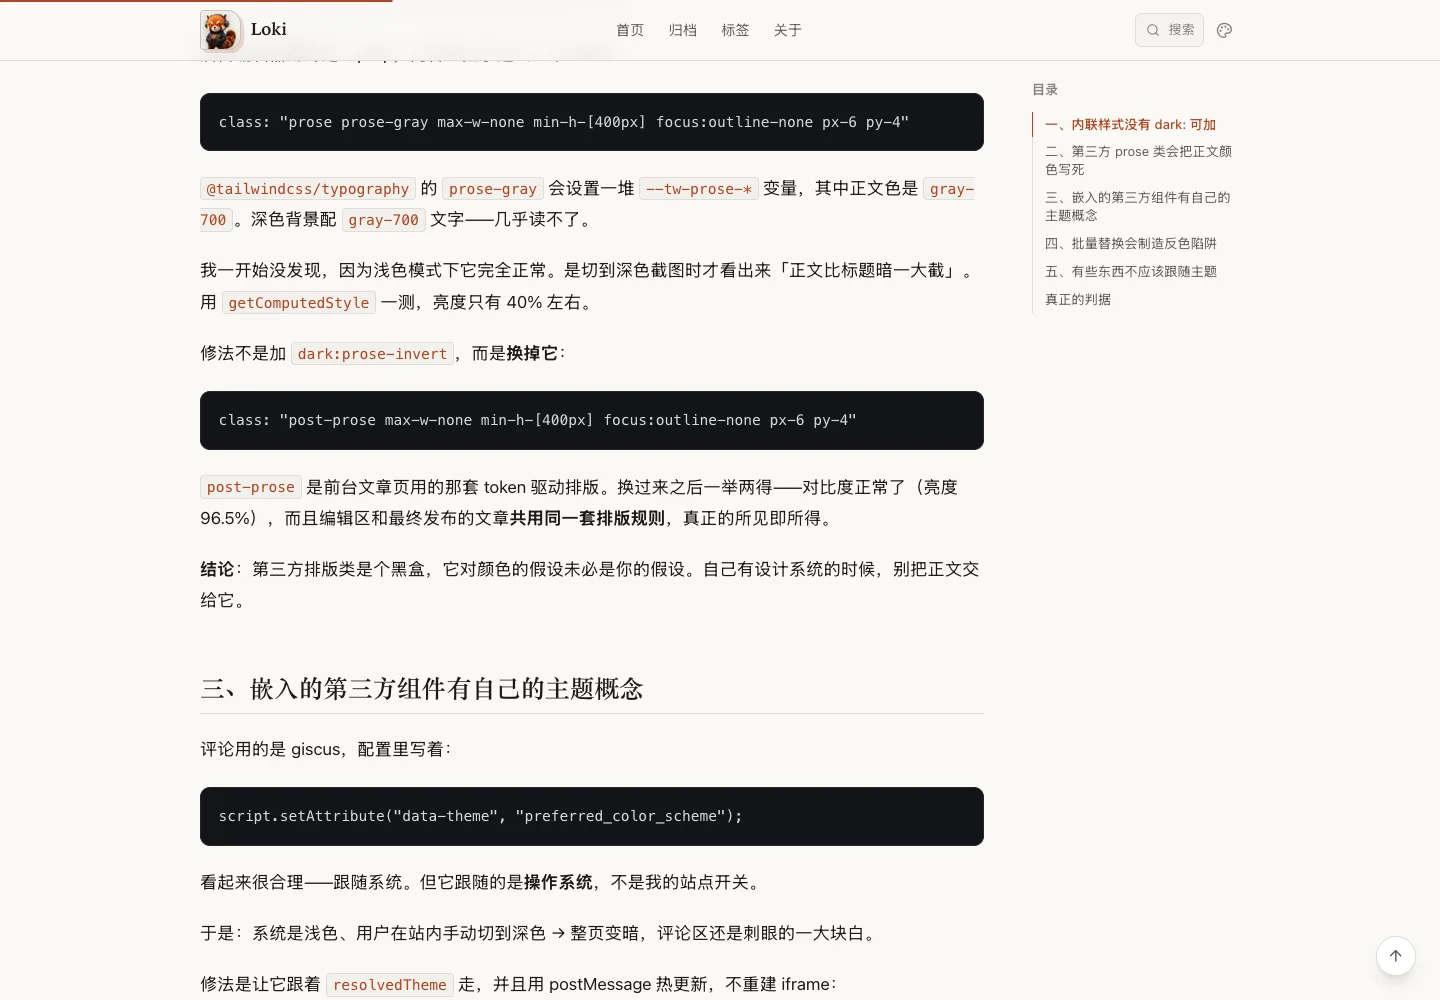Click the Loki site title

(269, 29)
